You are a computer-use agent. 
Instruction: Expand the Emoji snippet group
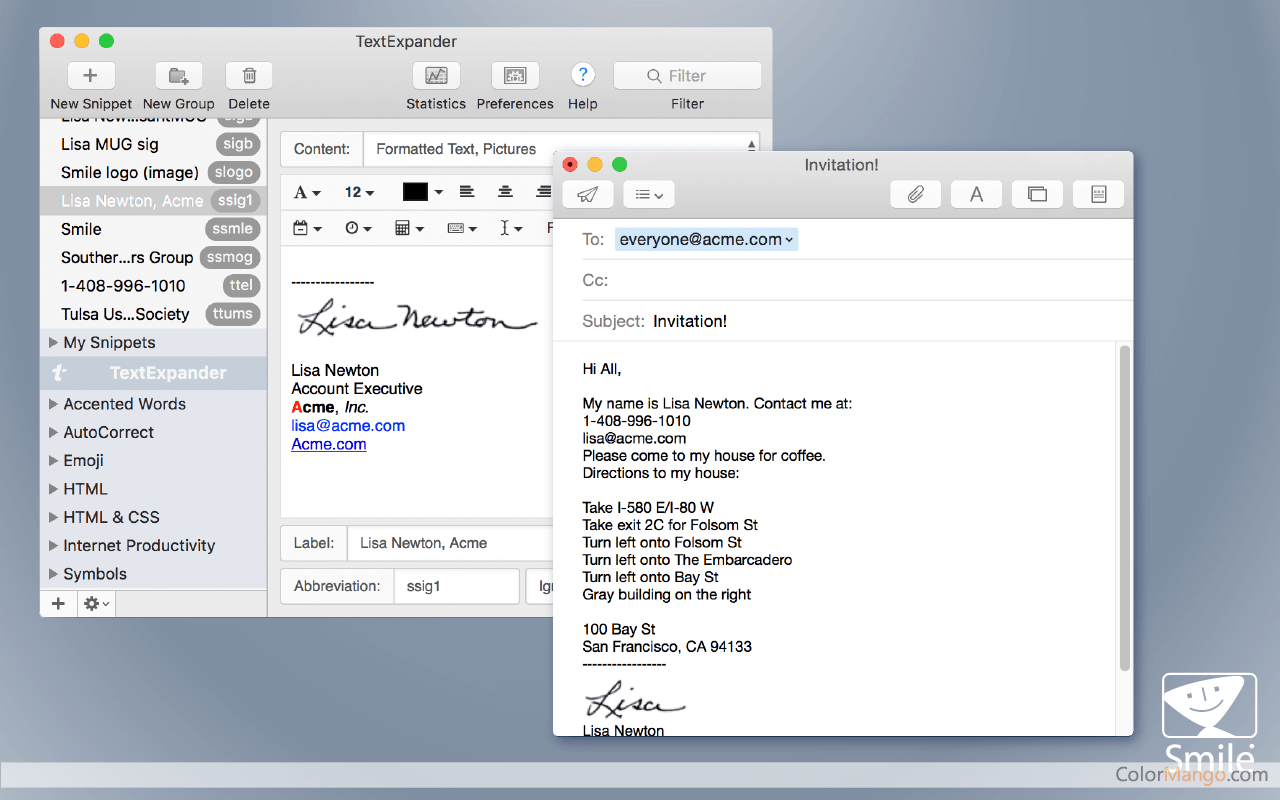(53, 461)
